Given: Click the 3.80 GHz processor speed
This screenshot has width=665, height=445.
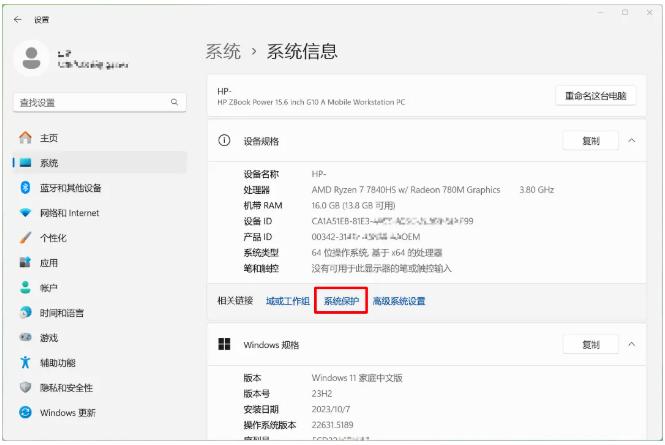Looking at the screenshot, I should point(536,190).
